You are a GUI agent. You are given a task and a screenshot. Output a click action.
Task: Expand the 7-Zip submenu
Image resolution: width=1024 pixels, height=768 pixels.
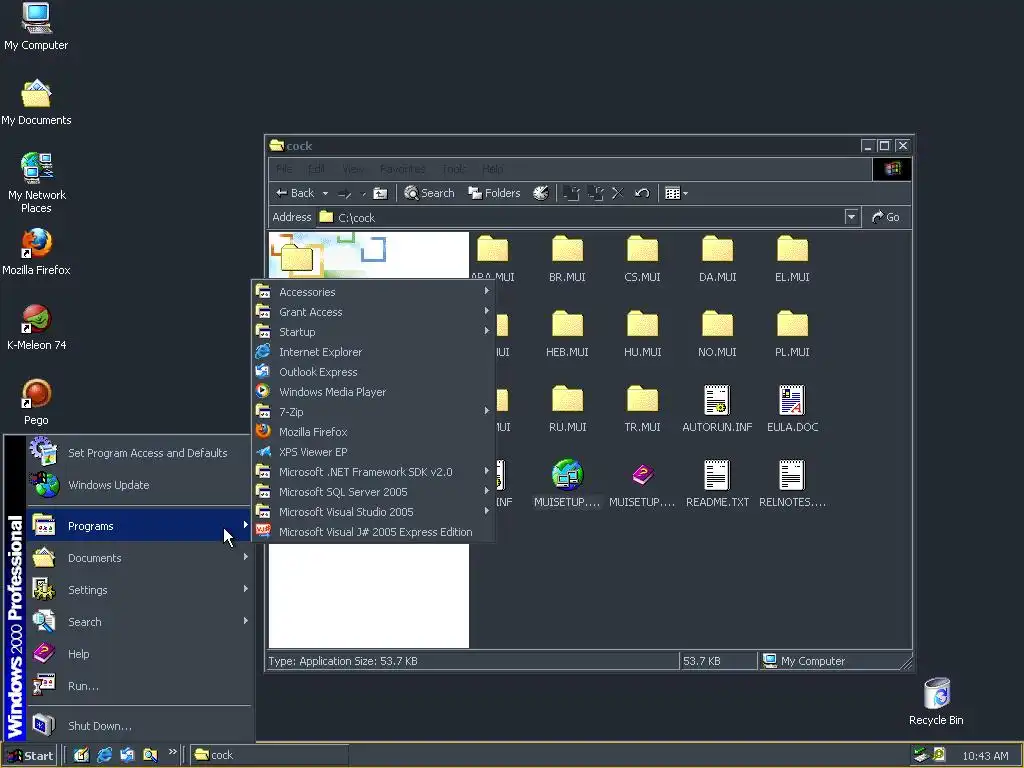pyautogui.click(x=374, y=412)
